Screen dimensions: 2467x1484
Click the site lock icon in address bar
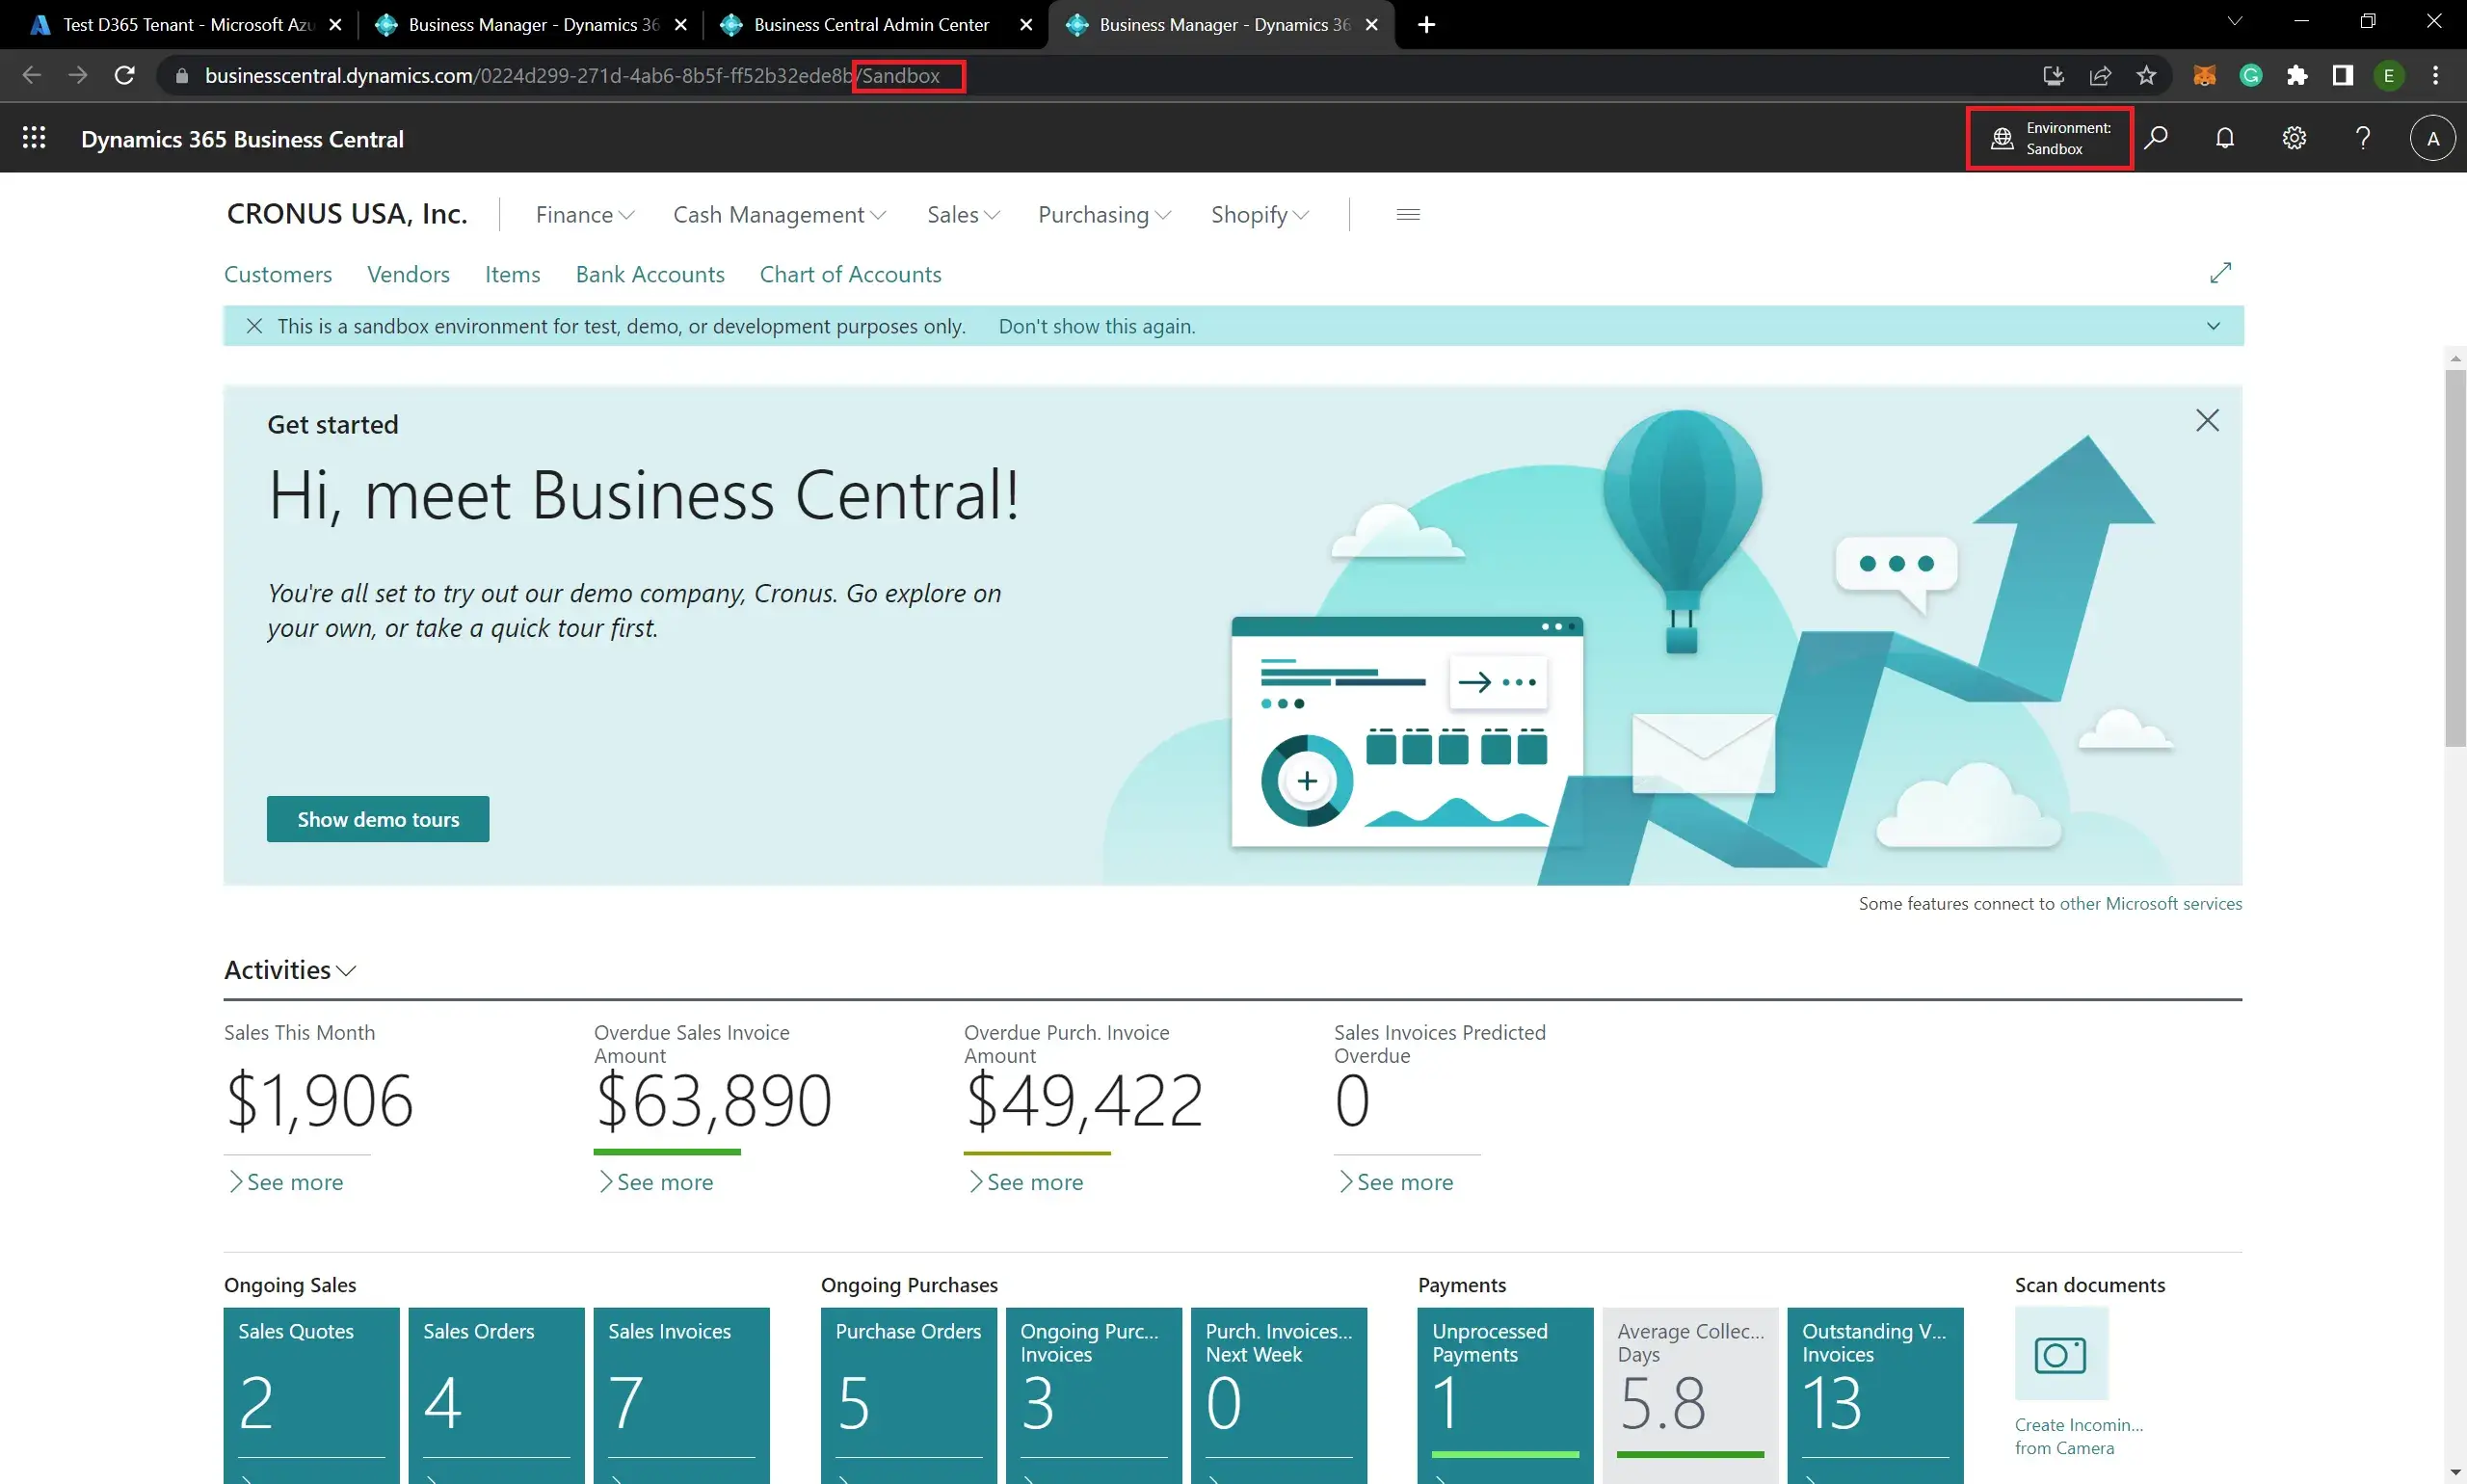(181, 75)
